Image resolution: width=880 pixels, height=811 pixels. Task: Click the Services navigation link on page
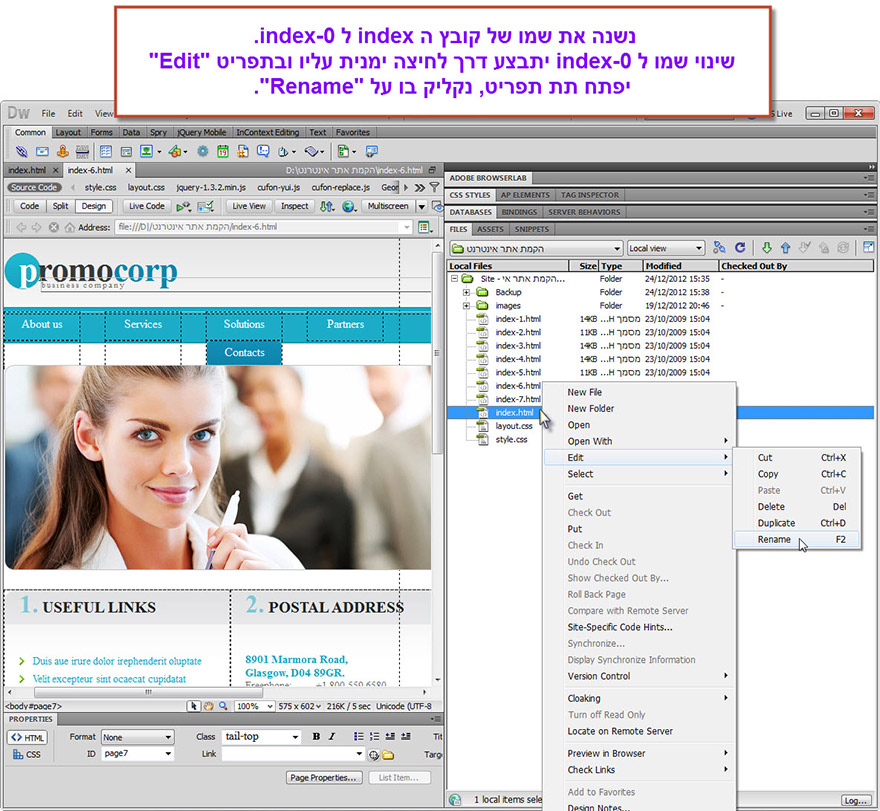(143, 324)
